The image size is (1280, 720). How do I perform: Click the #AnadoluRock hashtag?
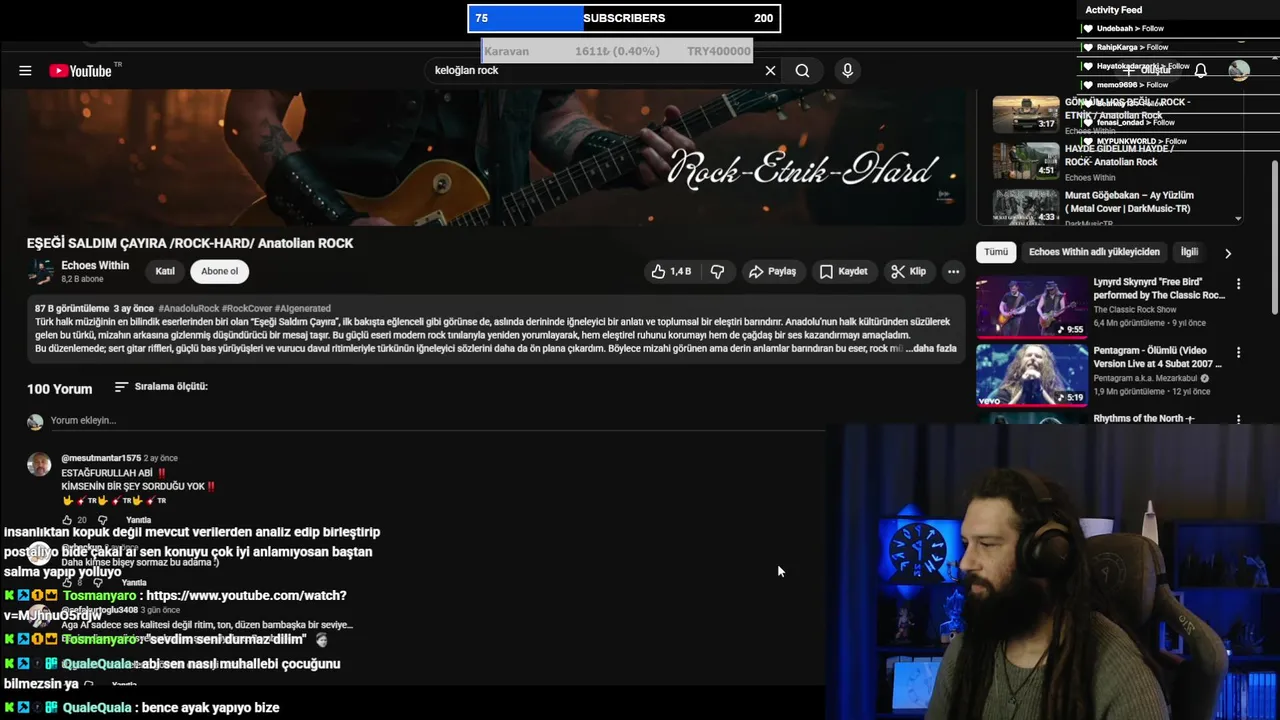click(188, 309)
